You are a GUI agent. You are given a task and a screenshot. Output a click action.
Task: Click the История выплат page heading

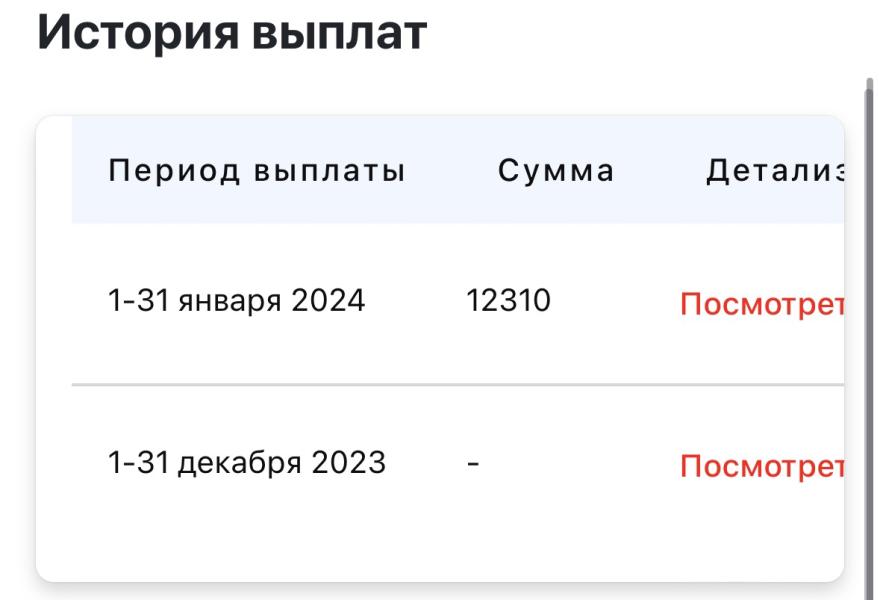pos(232,33)
